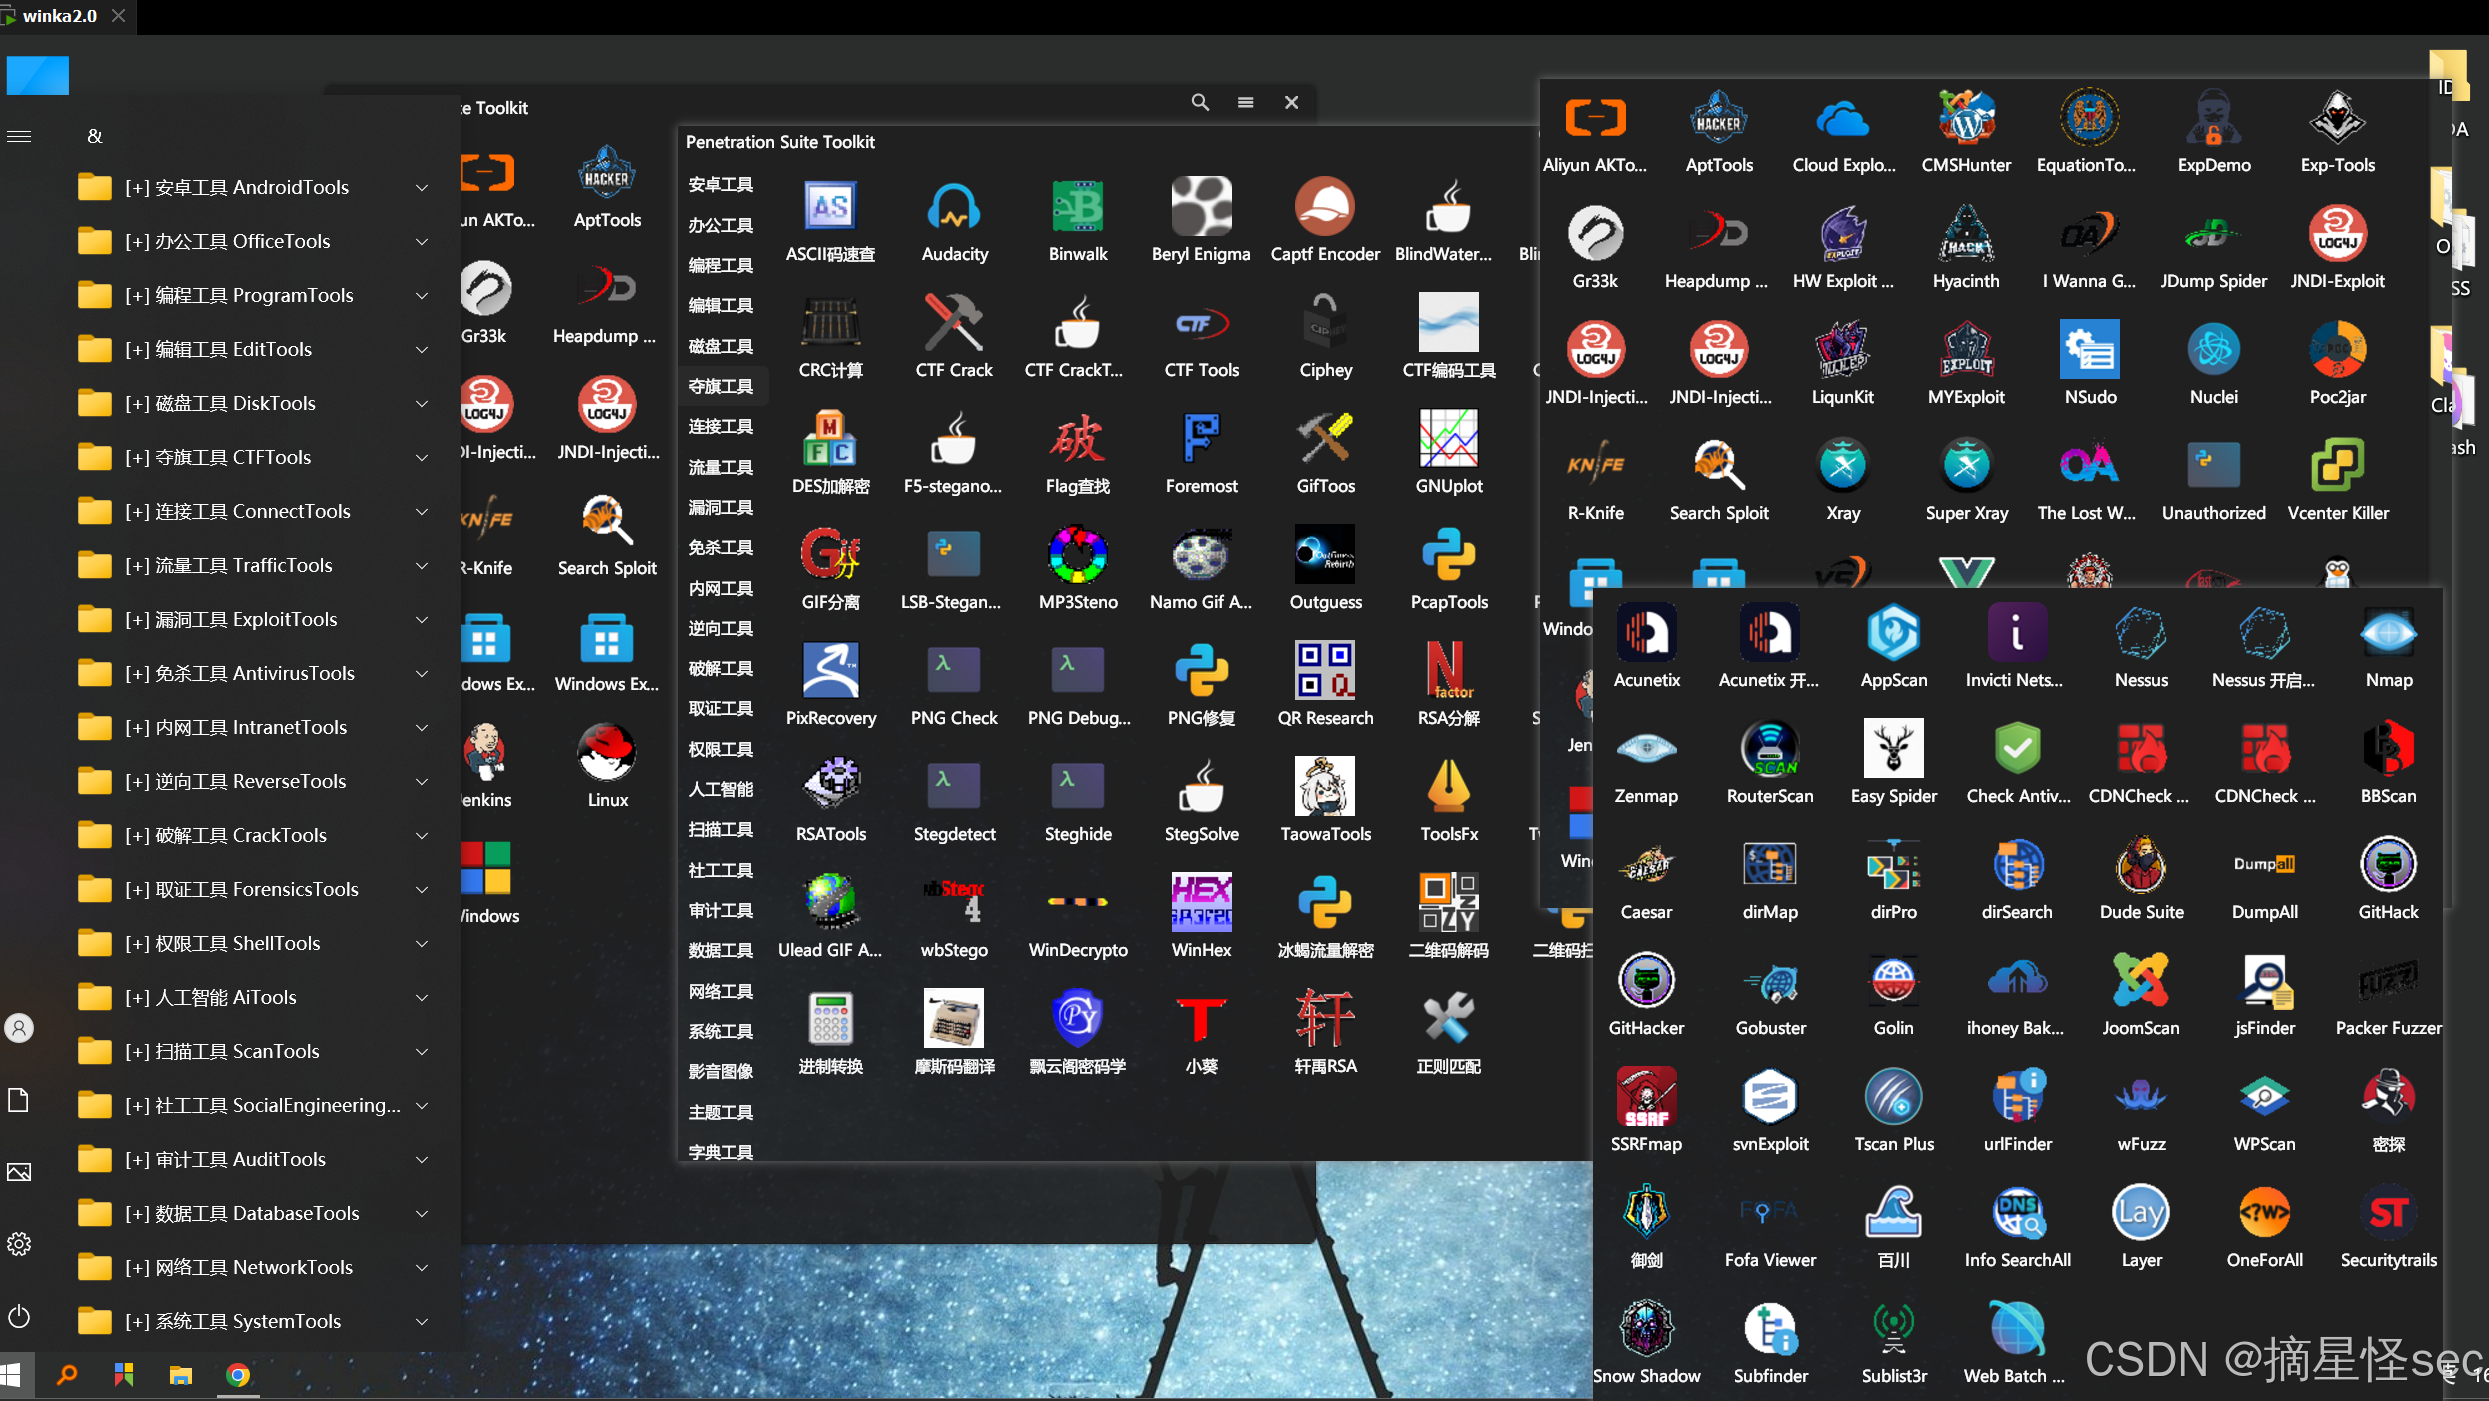Screen dimensions: 2489x1401
Task: Open the hamburger menu in Toolkit header
Action: [1246, 102]
